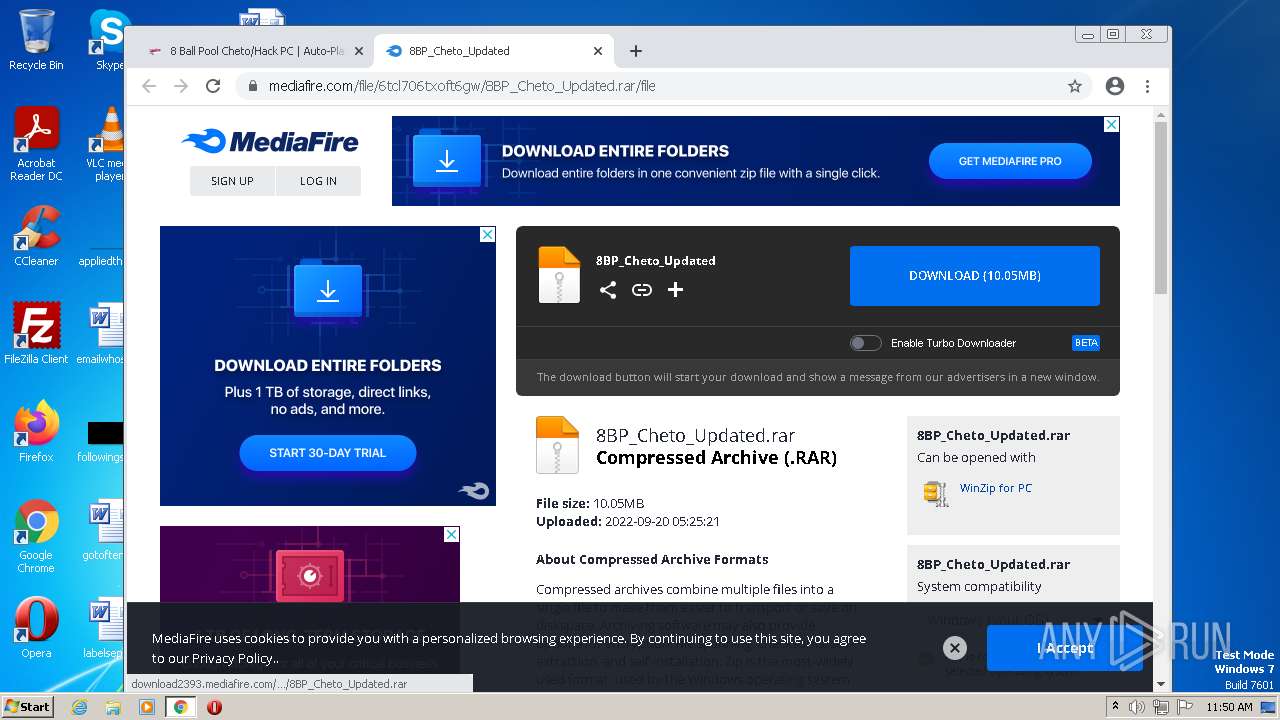1280x720 pixels.
Task: Open Acrobat Reader DC desktop icon
Action: click(x=36, y=144)
